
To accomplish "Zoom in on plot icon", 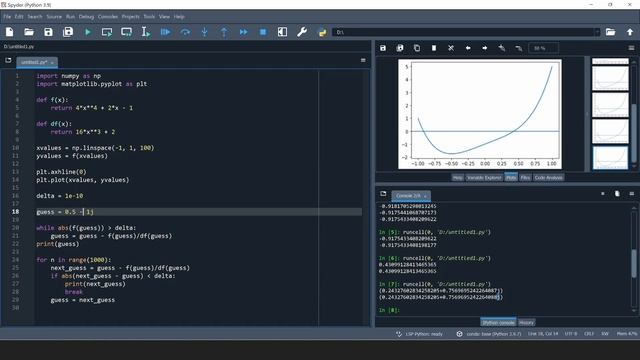I will click(x=502, y=48).
